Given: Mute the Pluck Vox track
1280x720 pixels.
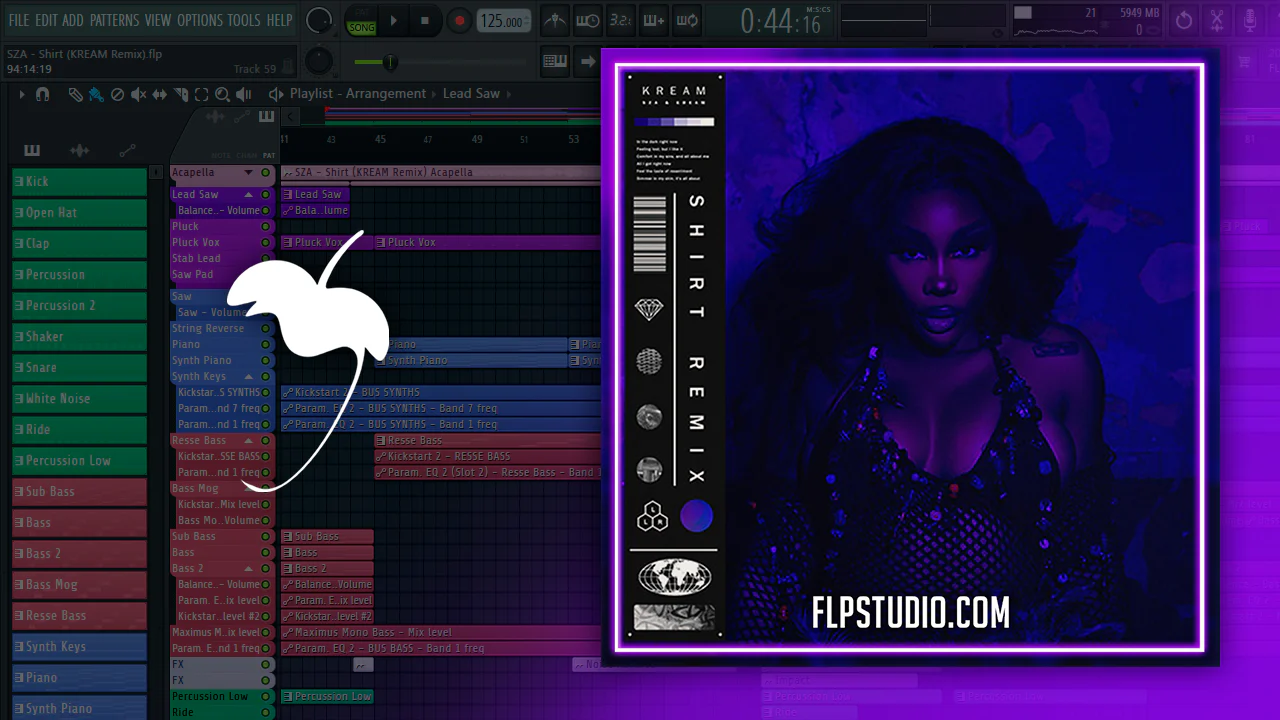Looking at the screenshot, I should coord(266,243).
